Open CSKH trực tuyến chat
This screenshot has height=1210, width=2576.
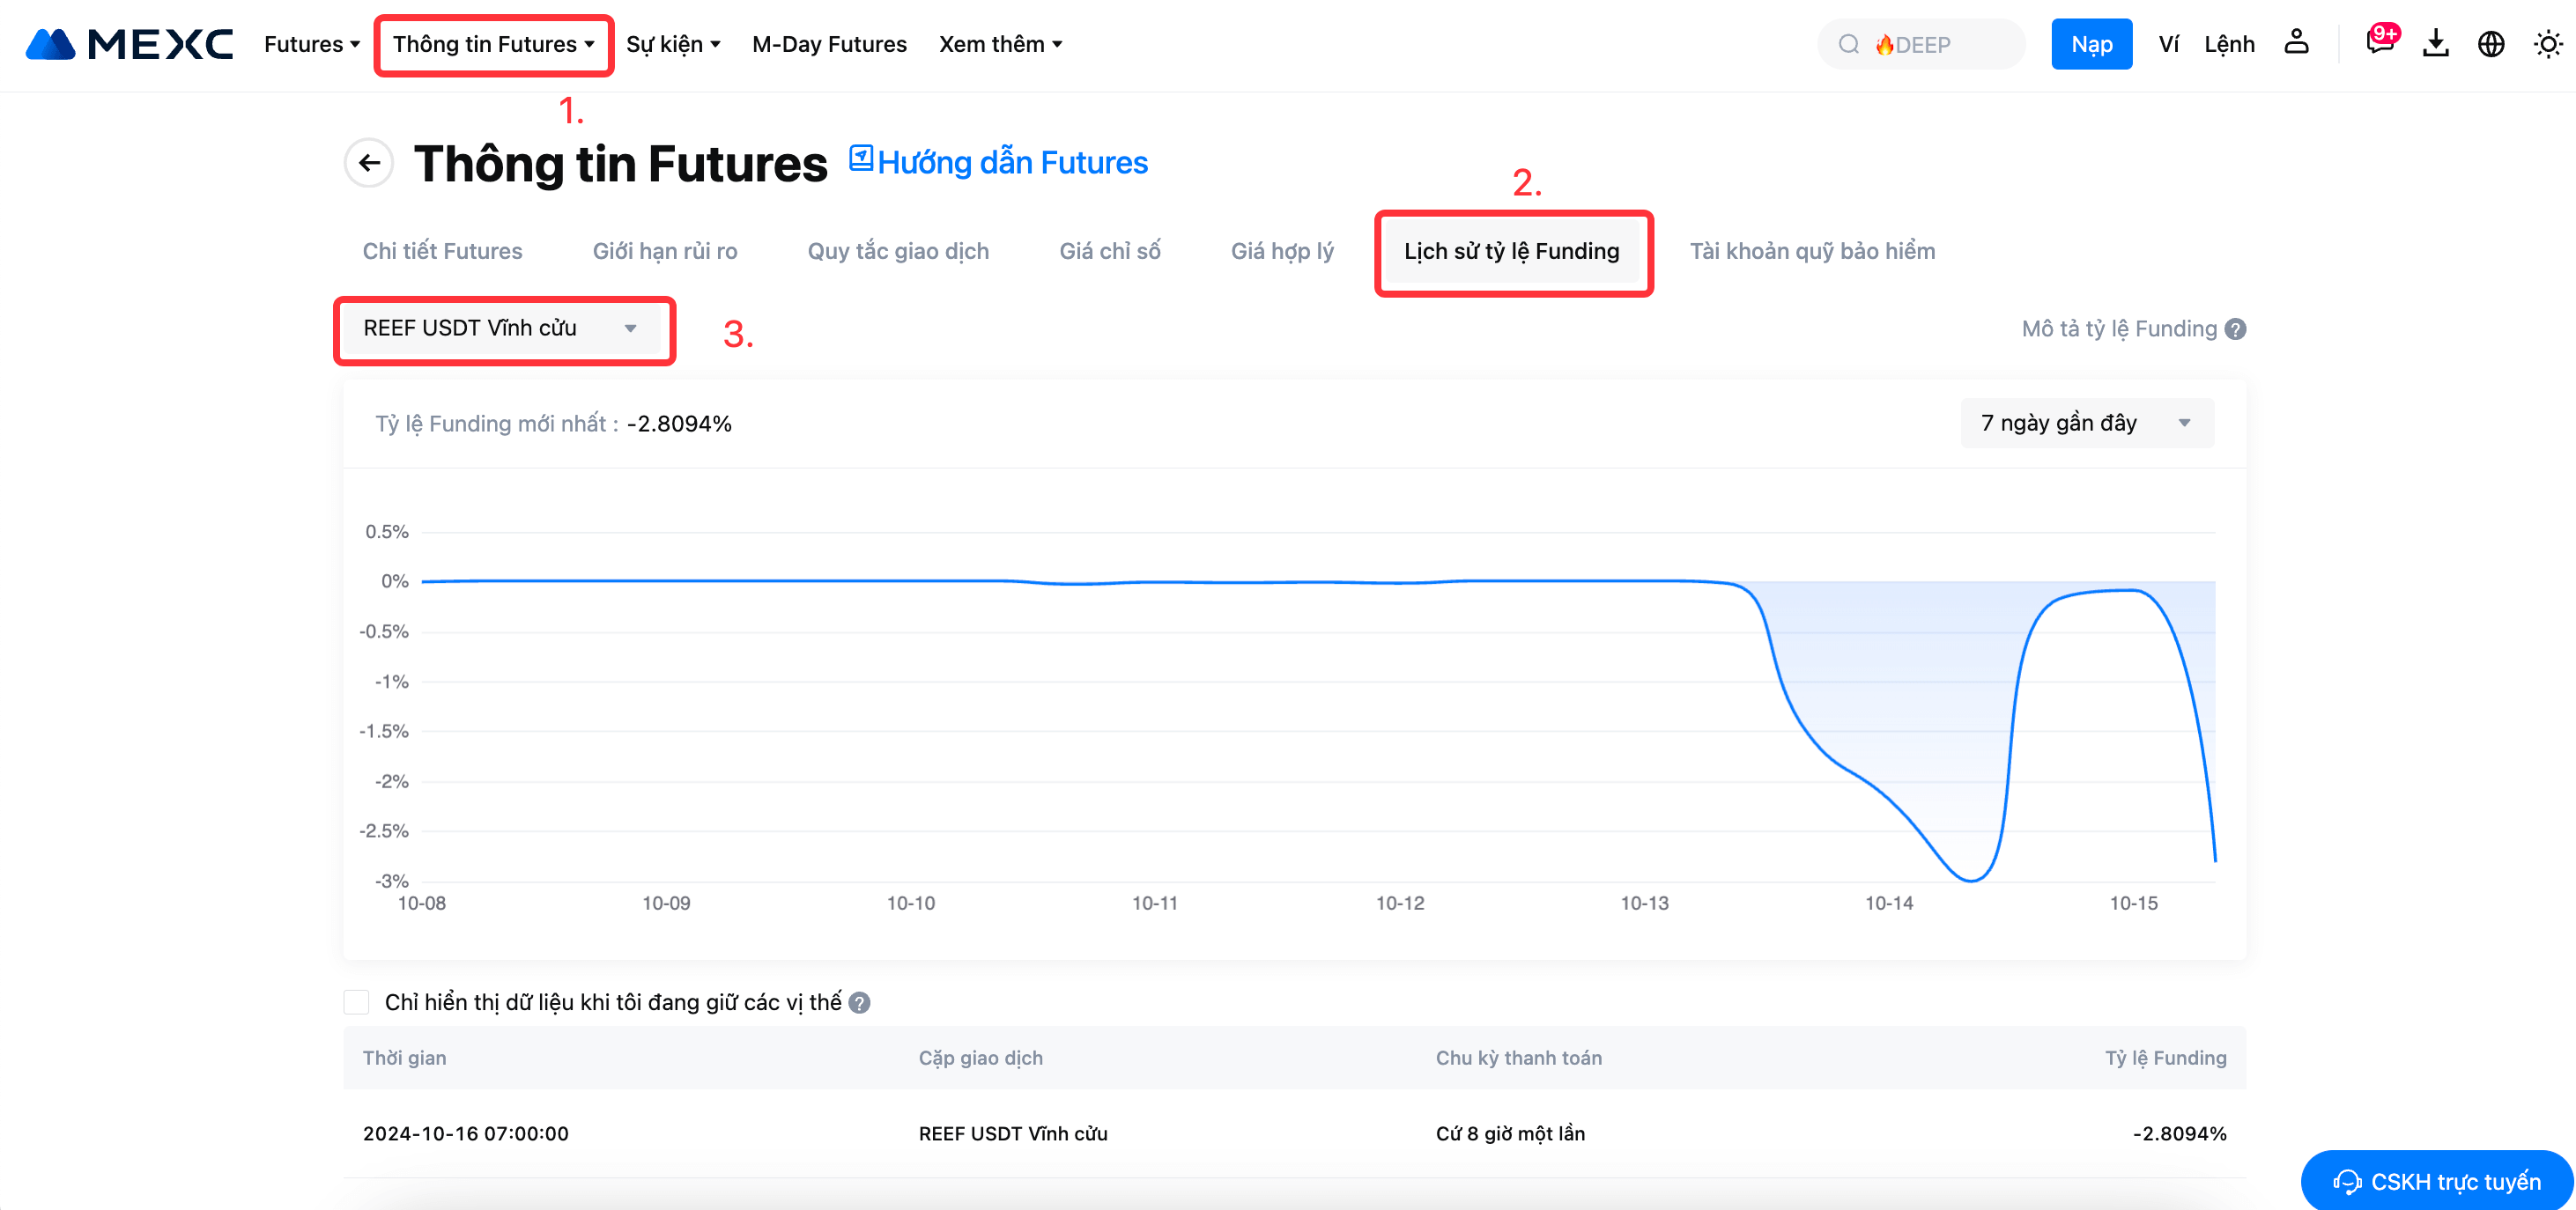(2435, 1181)
